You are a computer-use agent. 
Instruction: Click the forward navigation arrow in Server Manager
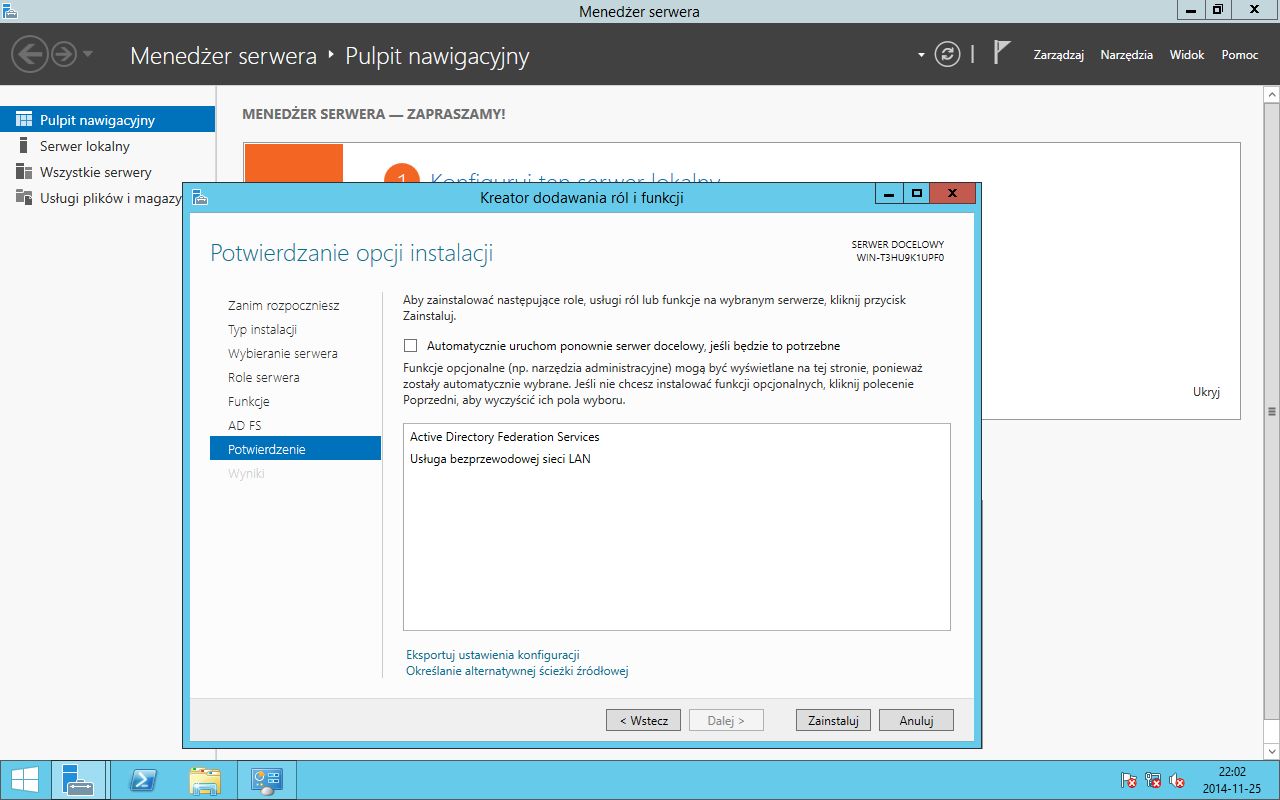pos(63,54)
